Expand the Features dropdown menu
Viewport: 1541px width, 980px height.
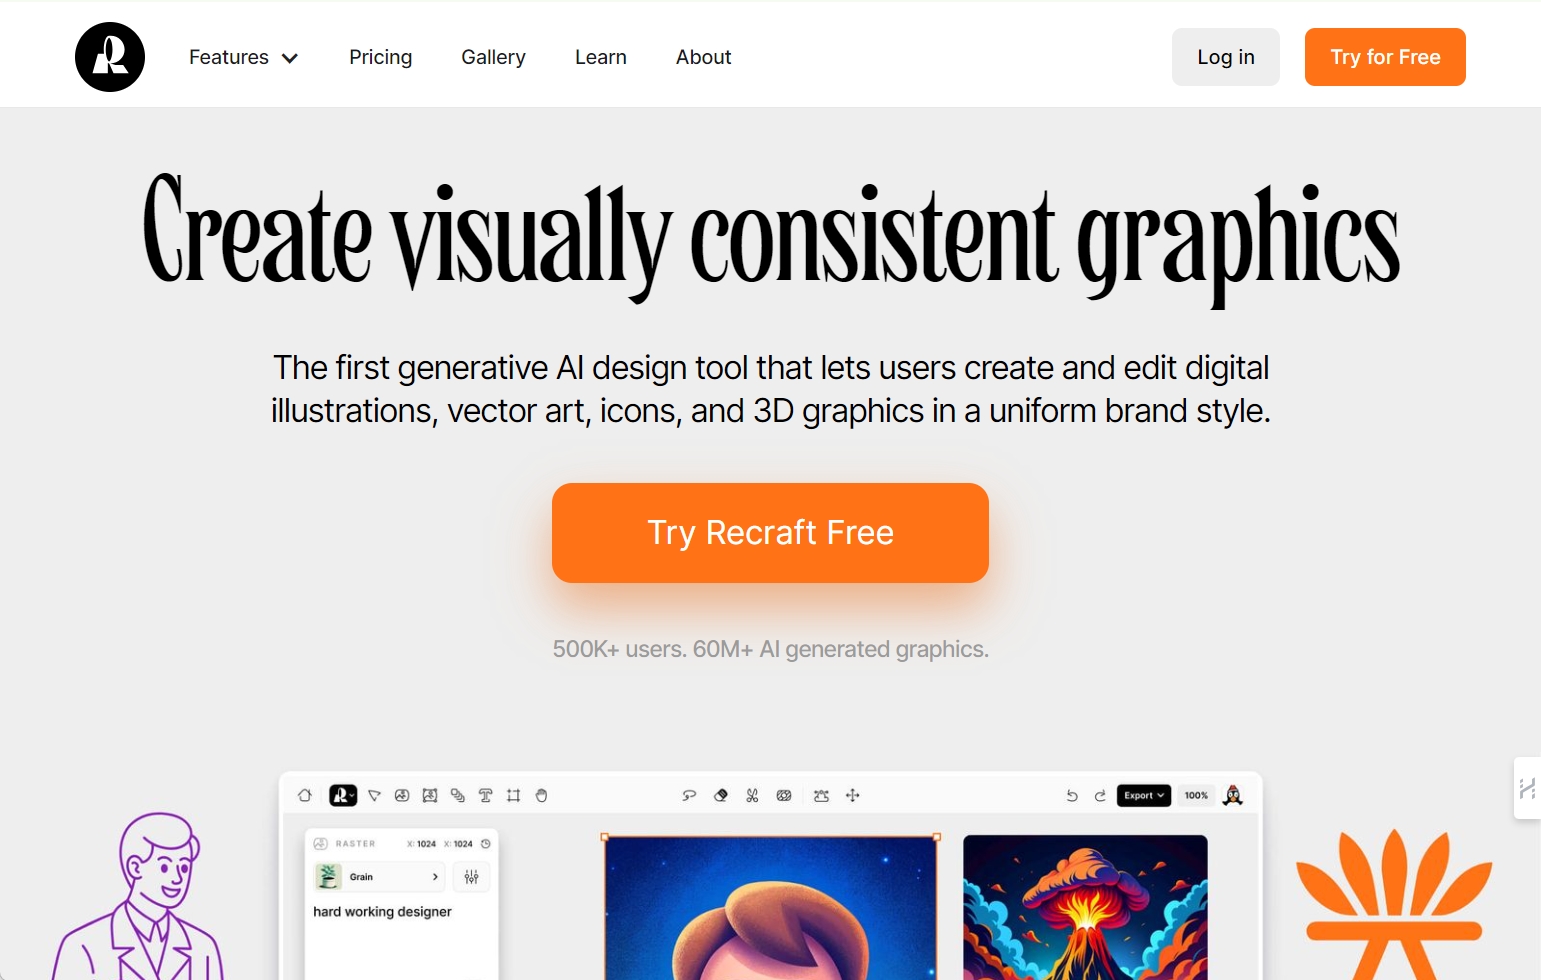(244, 57)
